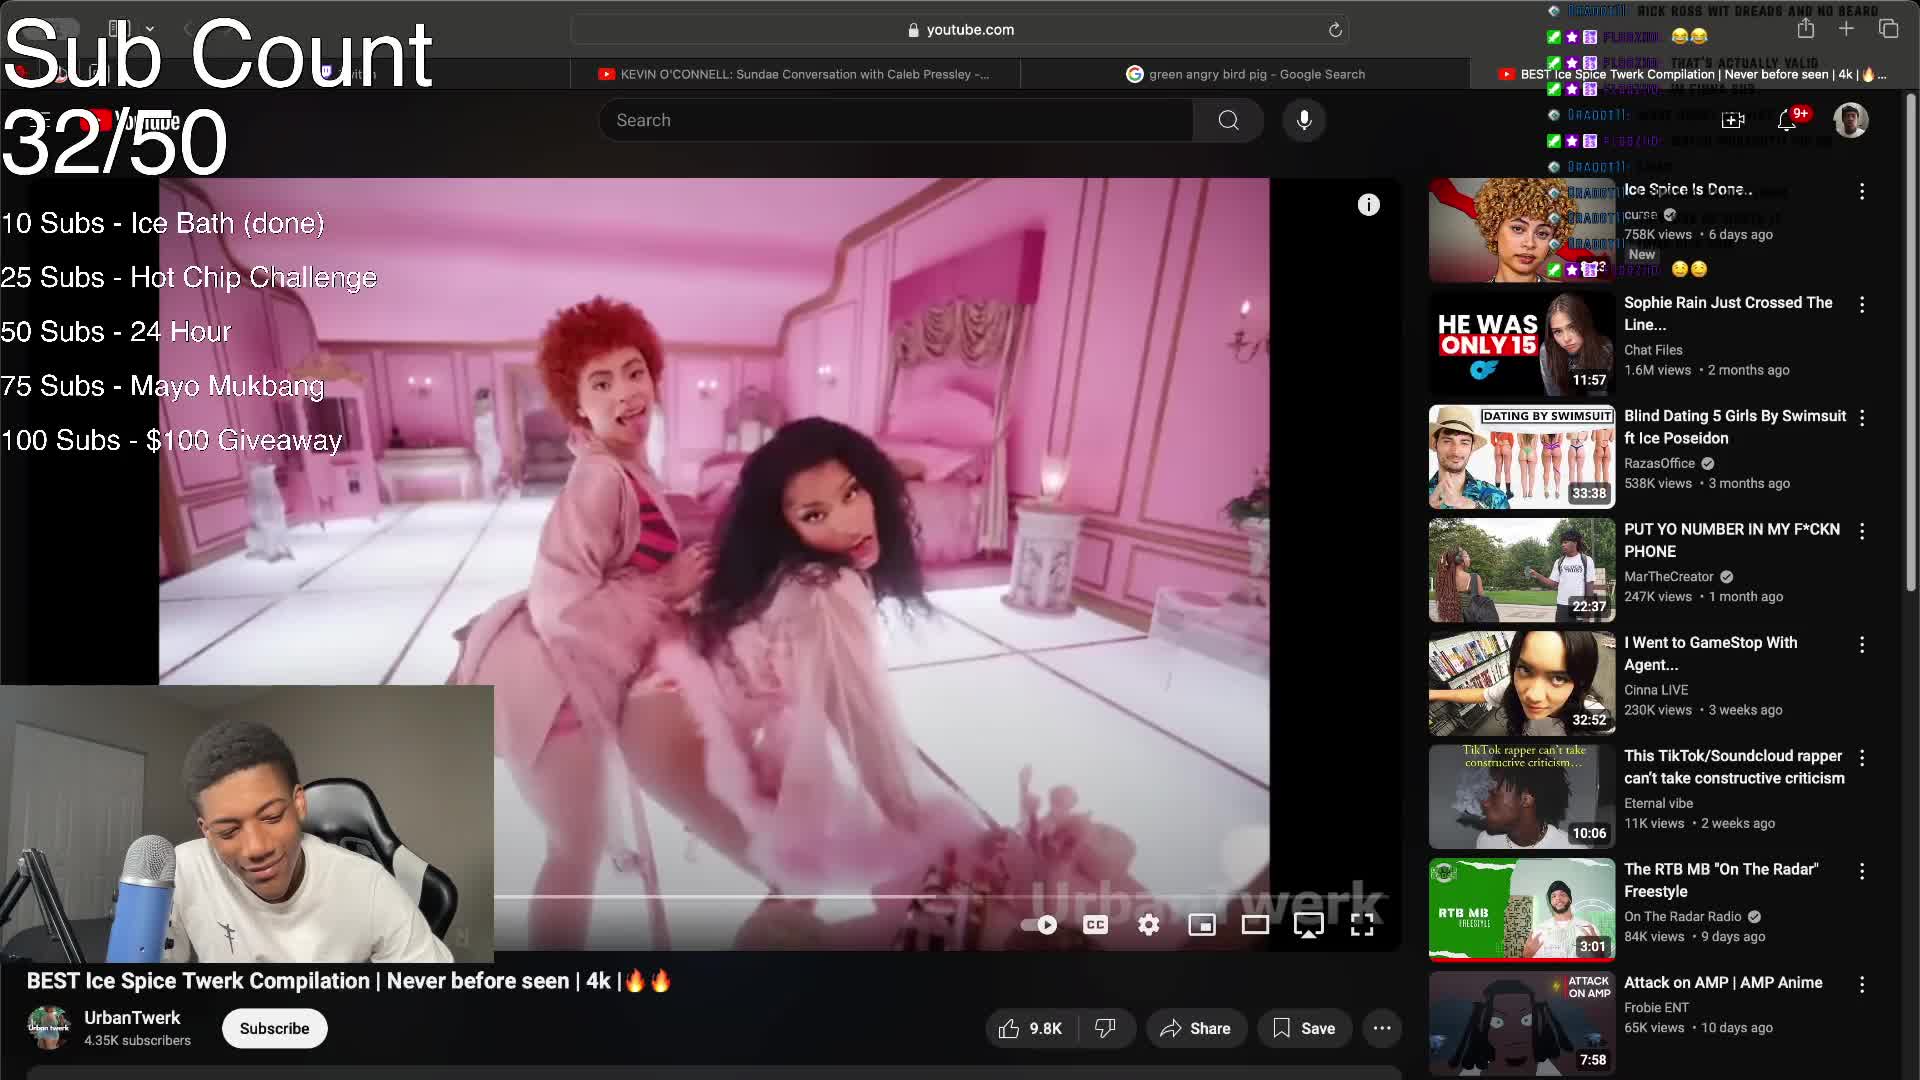Focus the YouTube search field
The width and height of the screenshot is (1920, 1080).
pyautogui.click(x=895, y=120)
